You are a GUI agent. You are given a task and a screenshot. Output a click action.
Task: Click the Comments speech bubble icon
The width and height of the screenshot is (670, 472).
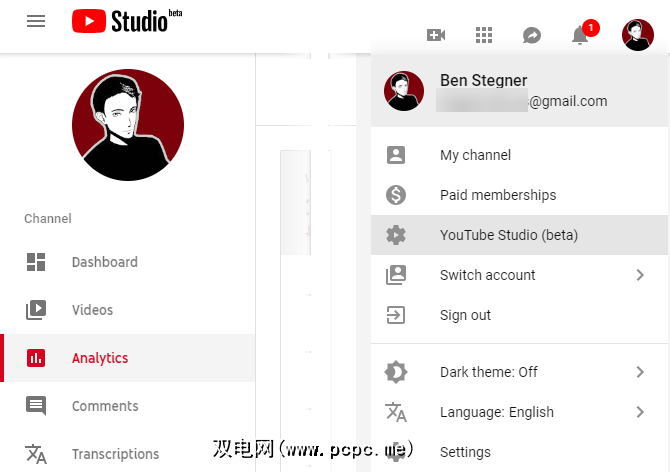36,406
